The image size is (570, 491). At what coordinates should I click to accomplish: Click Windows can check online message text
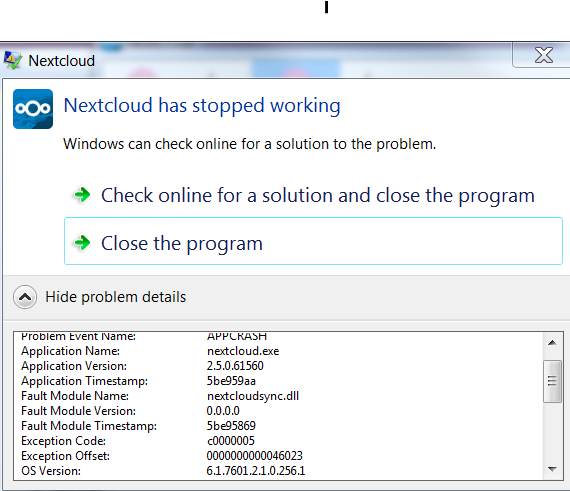pos(249,144)
